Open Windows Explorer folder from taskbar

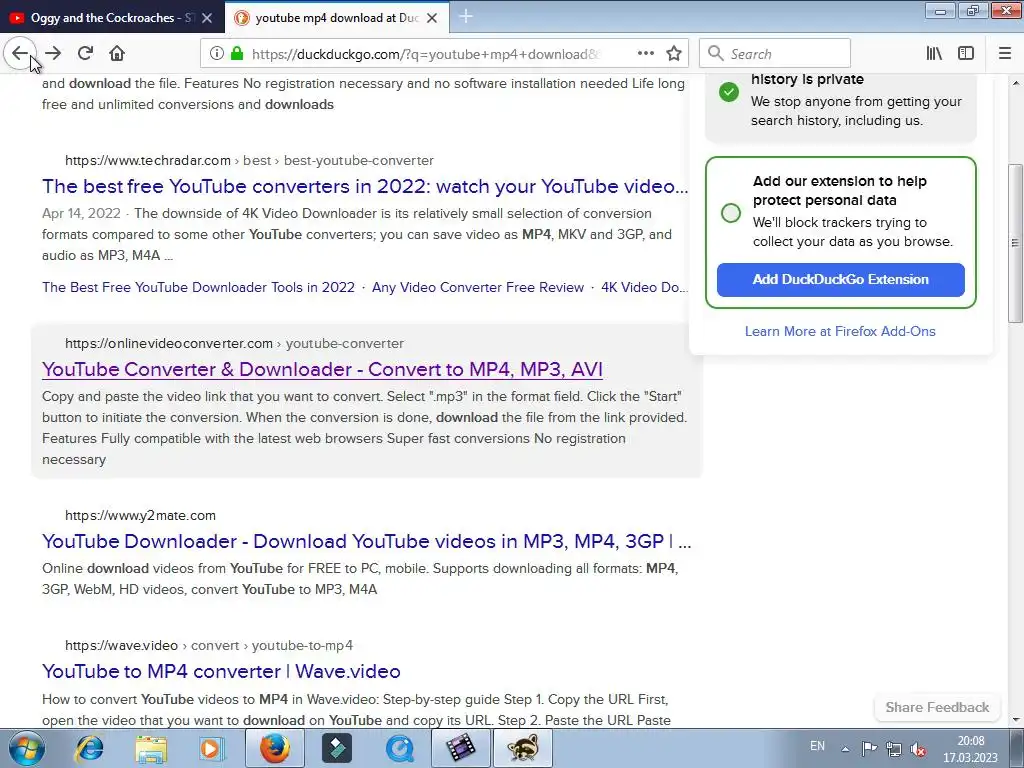[x=151, y=748]
